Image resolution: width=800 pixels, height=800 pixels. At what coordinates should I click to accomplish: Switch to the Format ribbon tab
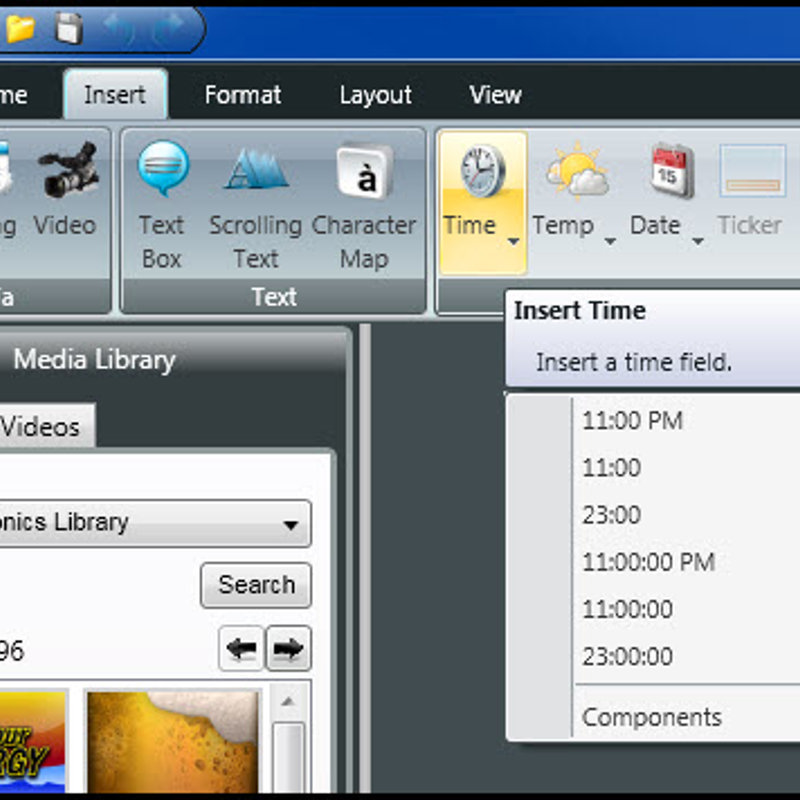click(242, 95)
